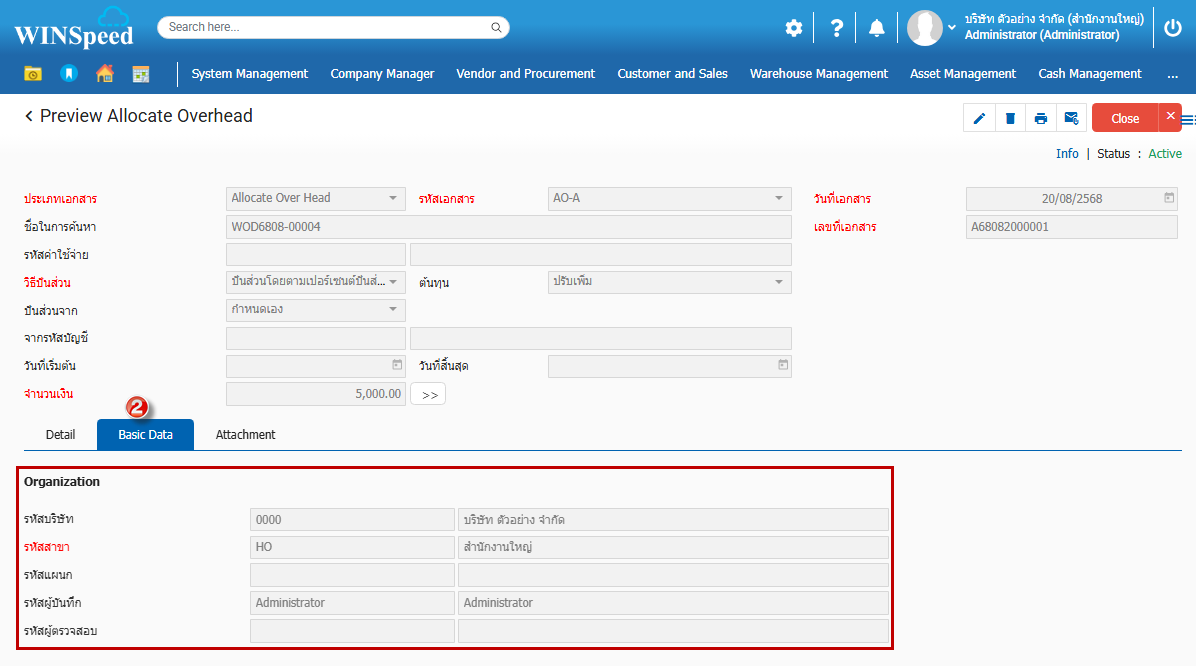This screenshot has height=666, width=1196.
Task: Click the home house icon
Action: point(105,74)
